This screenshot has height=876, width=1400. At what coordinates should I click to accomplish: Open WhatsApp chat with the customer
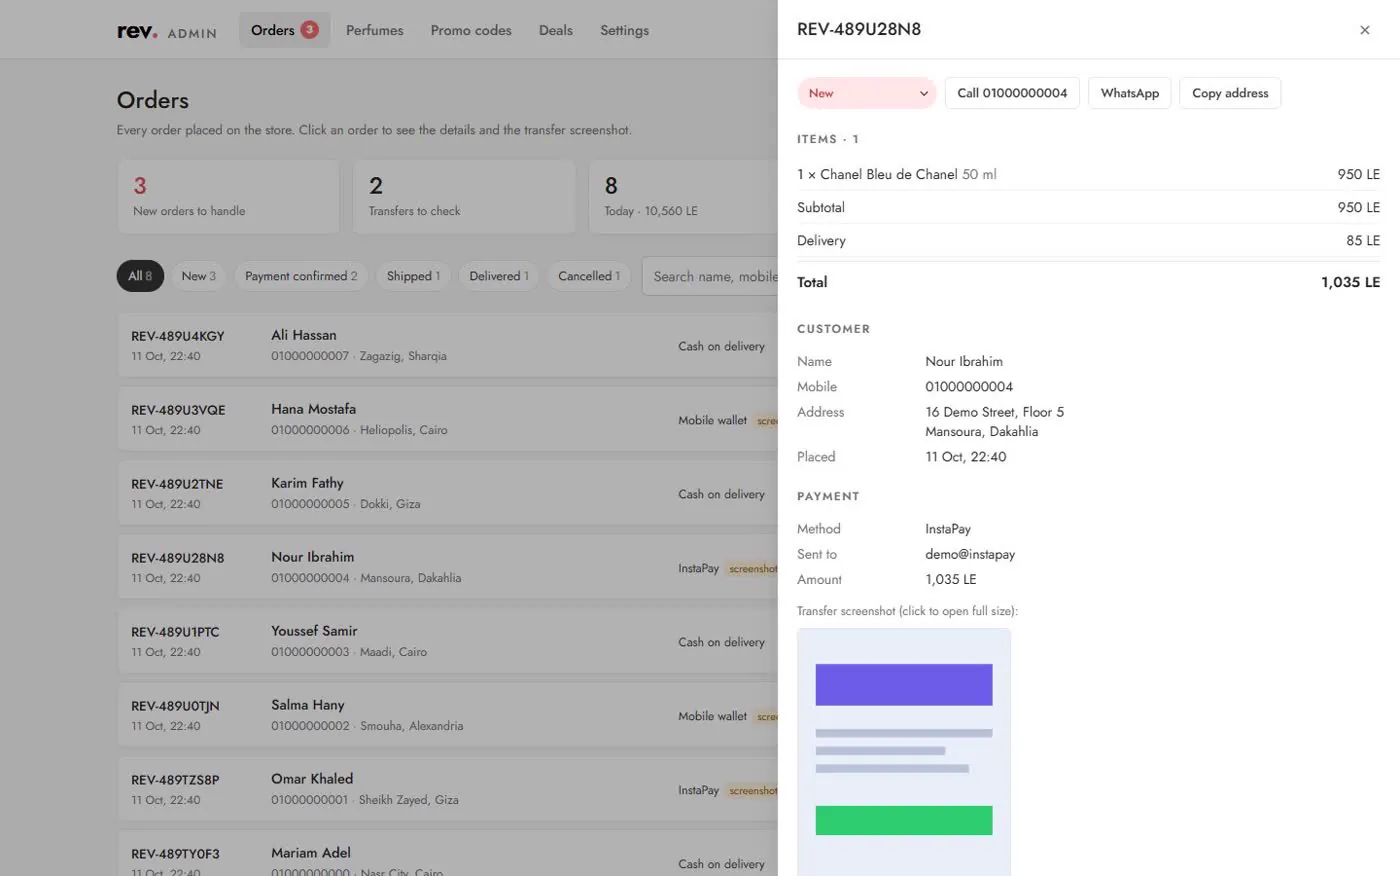1129,93
